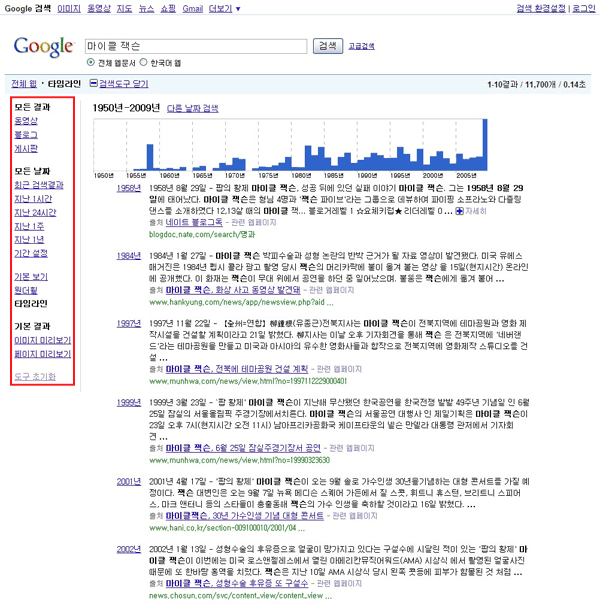Go to 지도 in the top navigation
Screen dimensions: 600x606
124,9
